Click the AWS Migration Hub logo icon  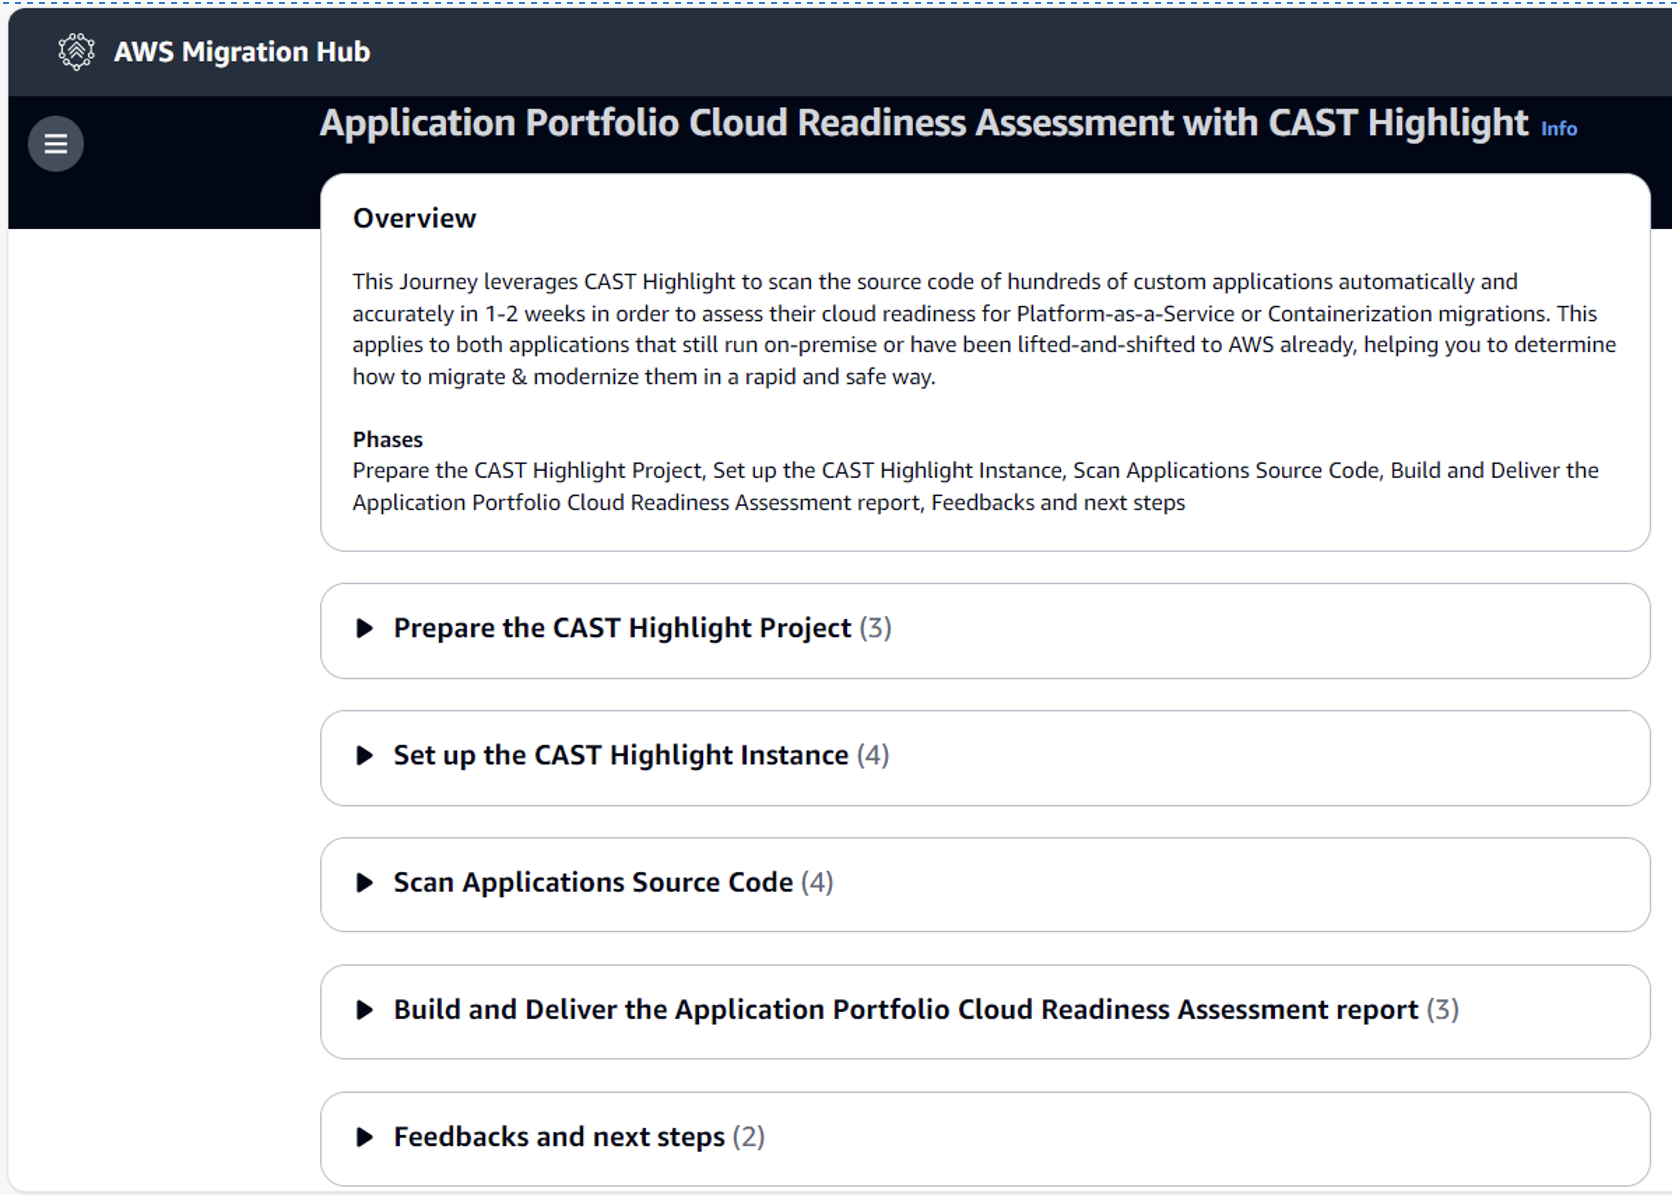click(x=76, y=52)
